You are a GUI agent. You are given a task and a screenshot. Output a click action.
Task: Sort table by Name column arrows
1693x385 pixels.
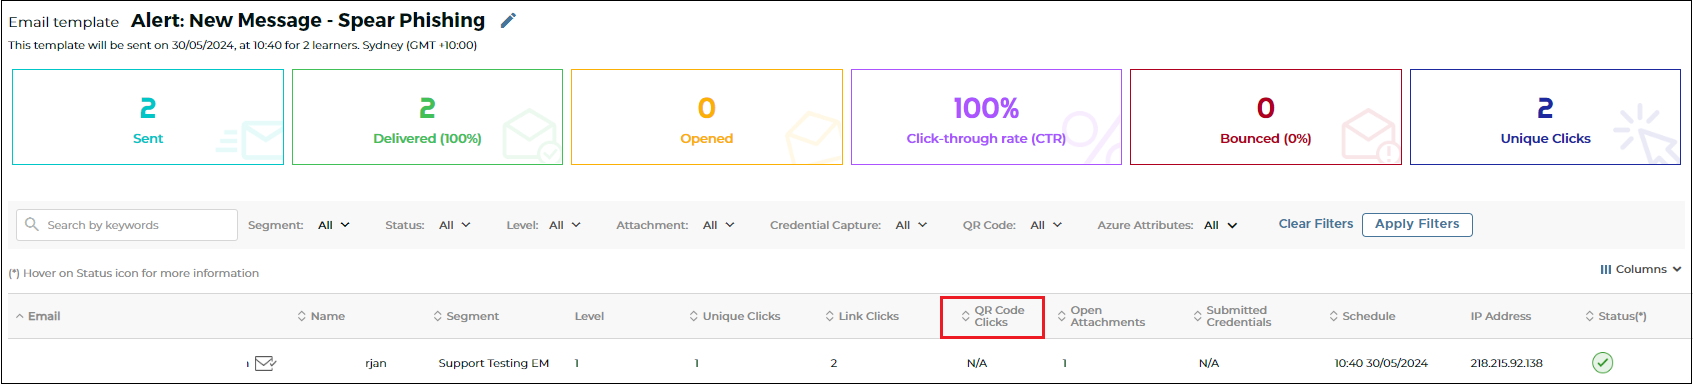pyautogui.click(x=302, y=316)
